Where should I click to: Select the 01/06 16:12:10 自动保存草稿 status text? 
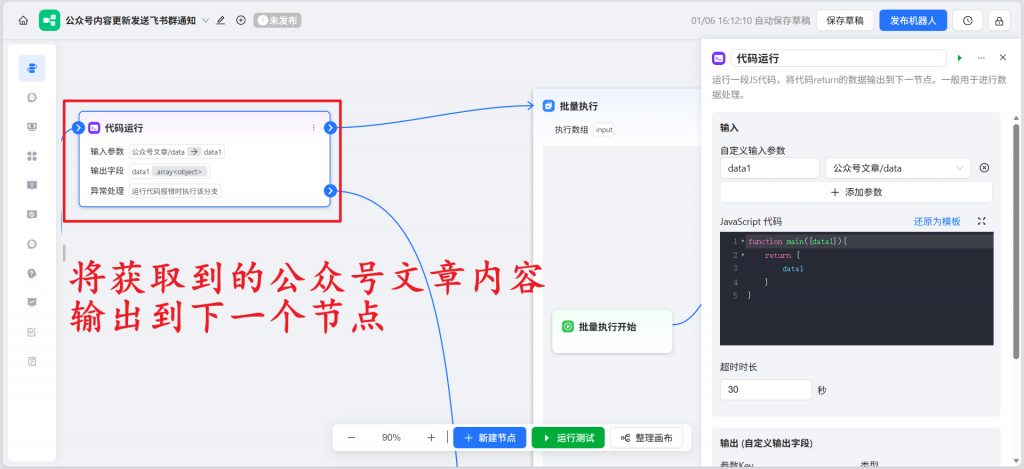tap(750, 20)
